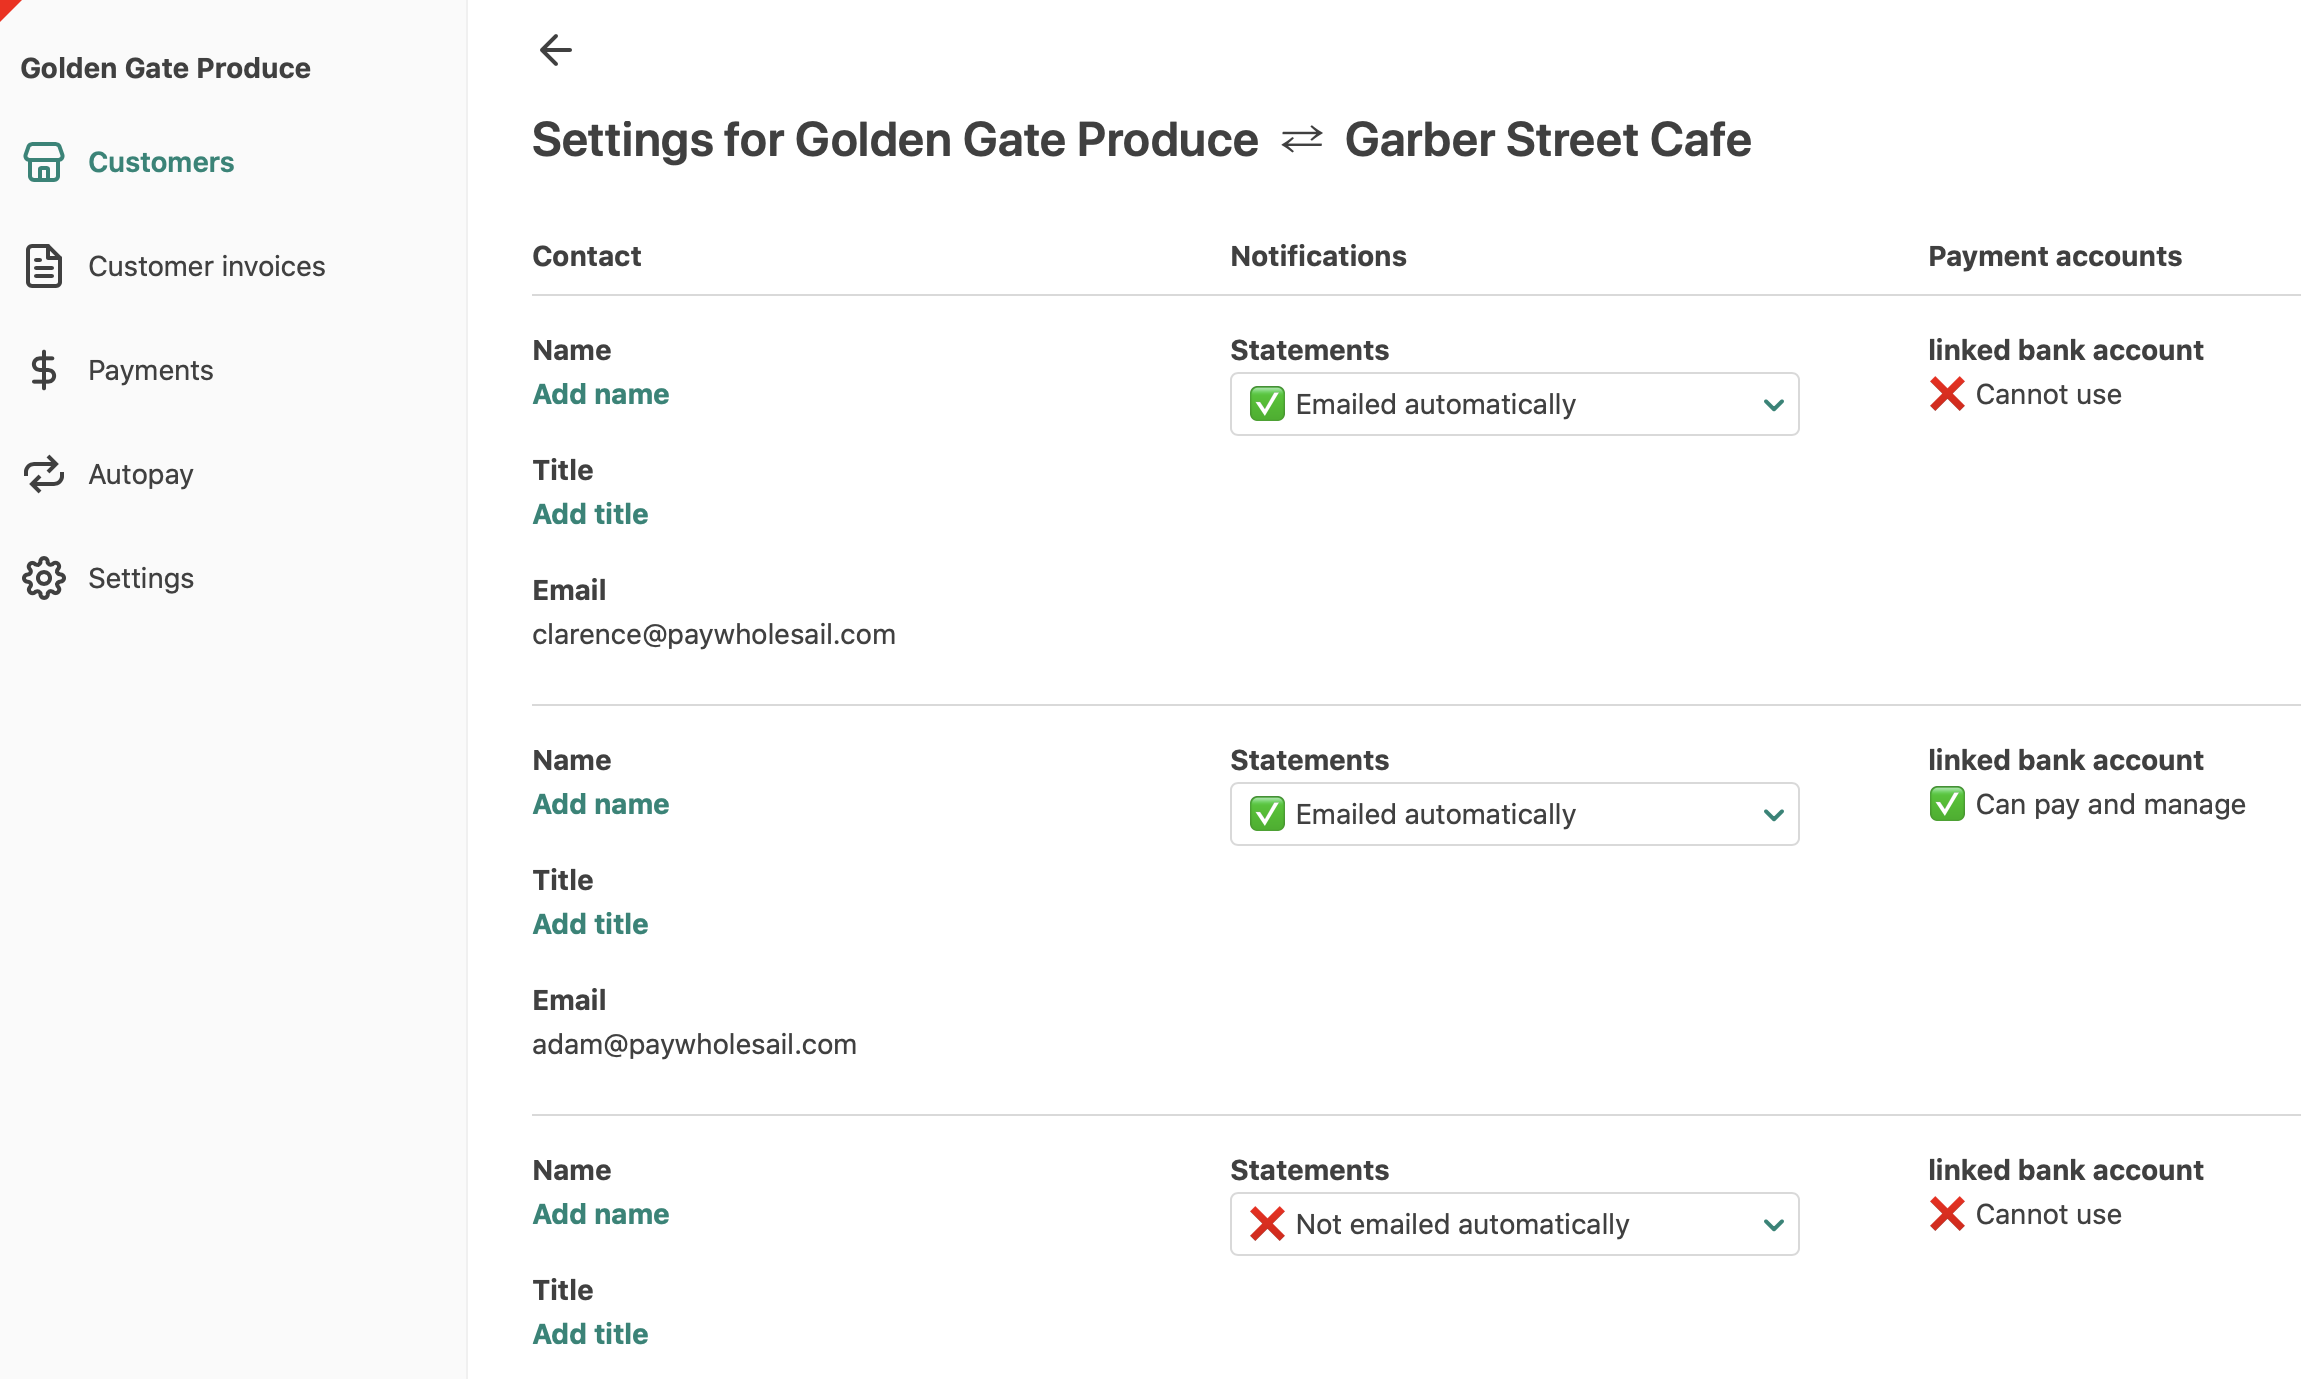2301x1379 pixels.
Task: Click red X beside first Cannot use
Action: point(1947,394)
